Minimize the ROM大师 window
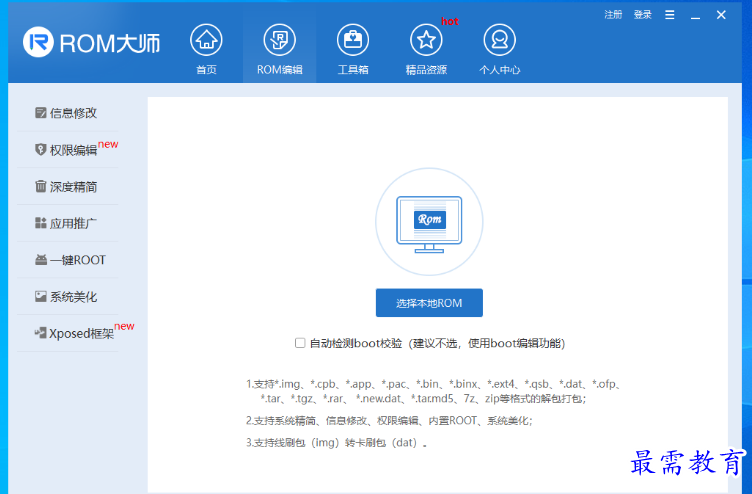The image size is (752, 494). point(695,16)
